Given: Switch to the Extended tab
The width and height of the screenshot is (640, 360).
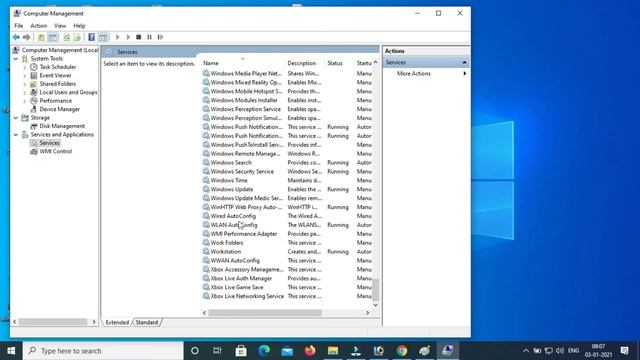Looking at the screenshot, I should [117, 322].
